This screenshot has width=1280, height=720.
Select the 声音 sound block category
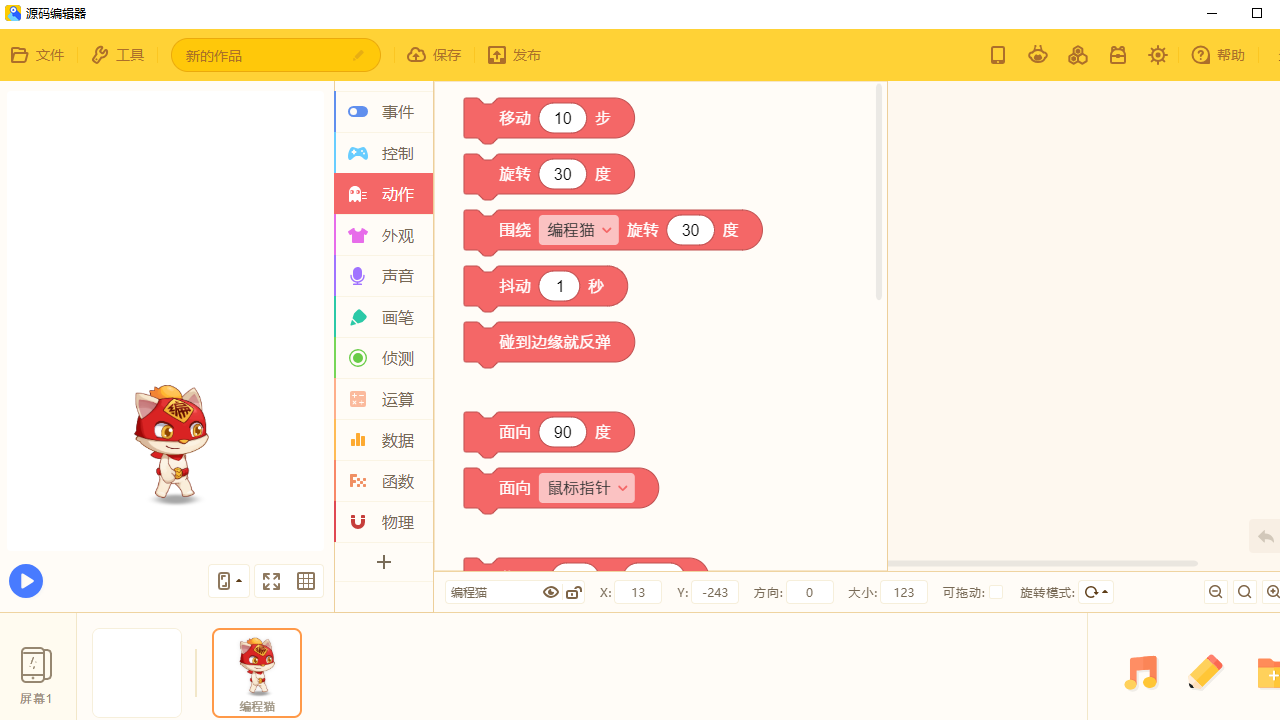383,276
